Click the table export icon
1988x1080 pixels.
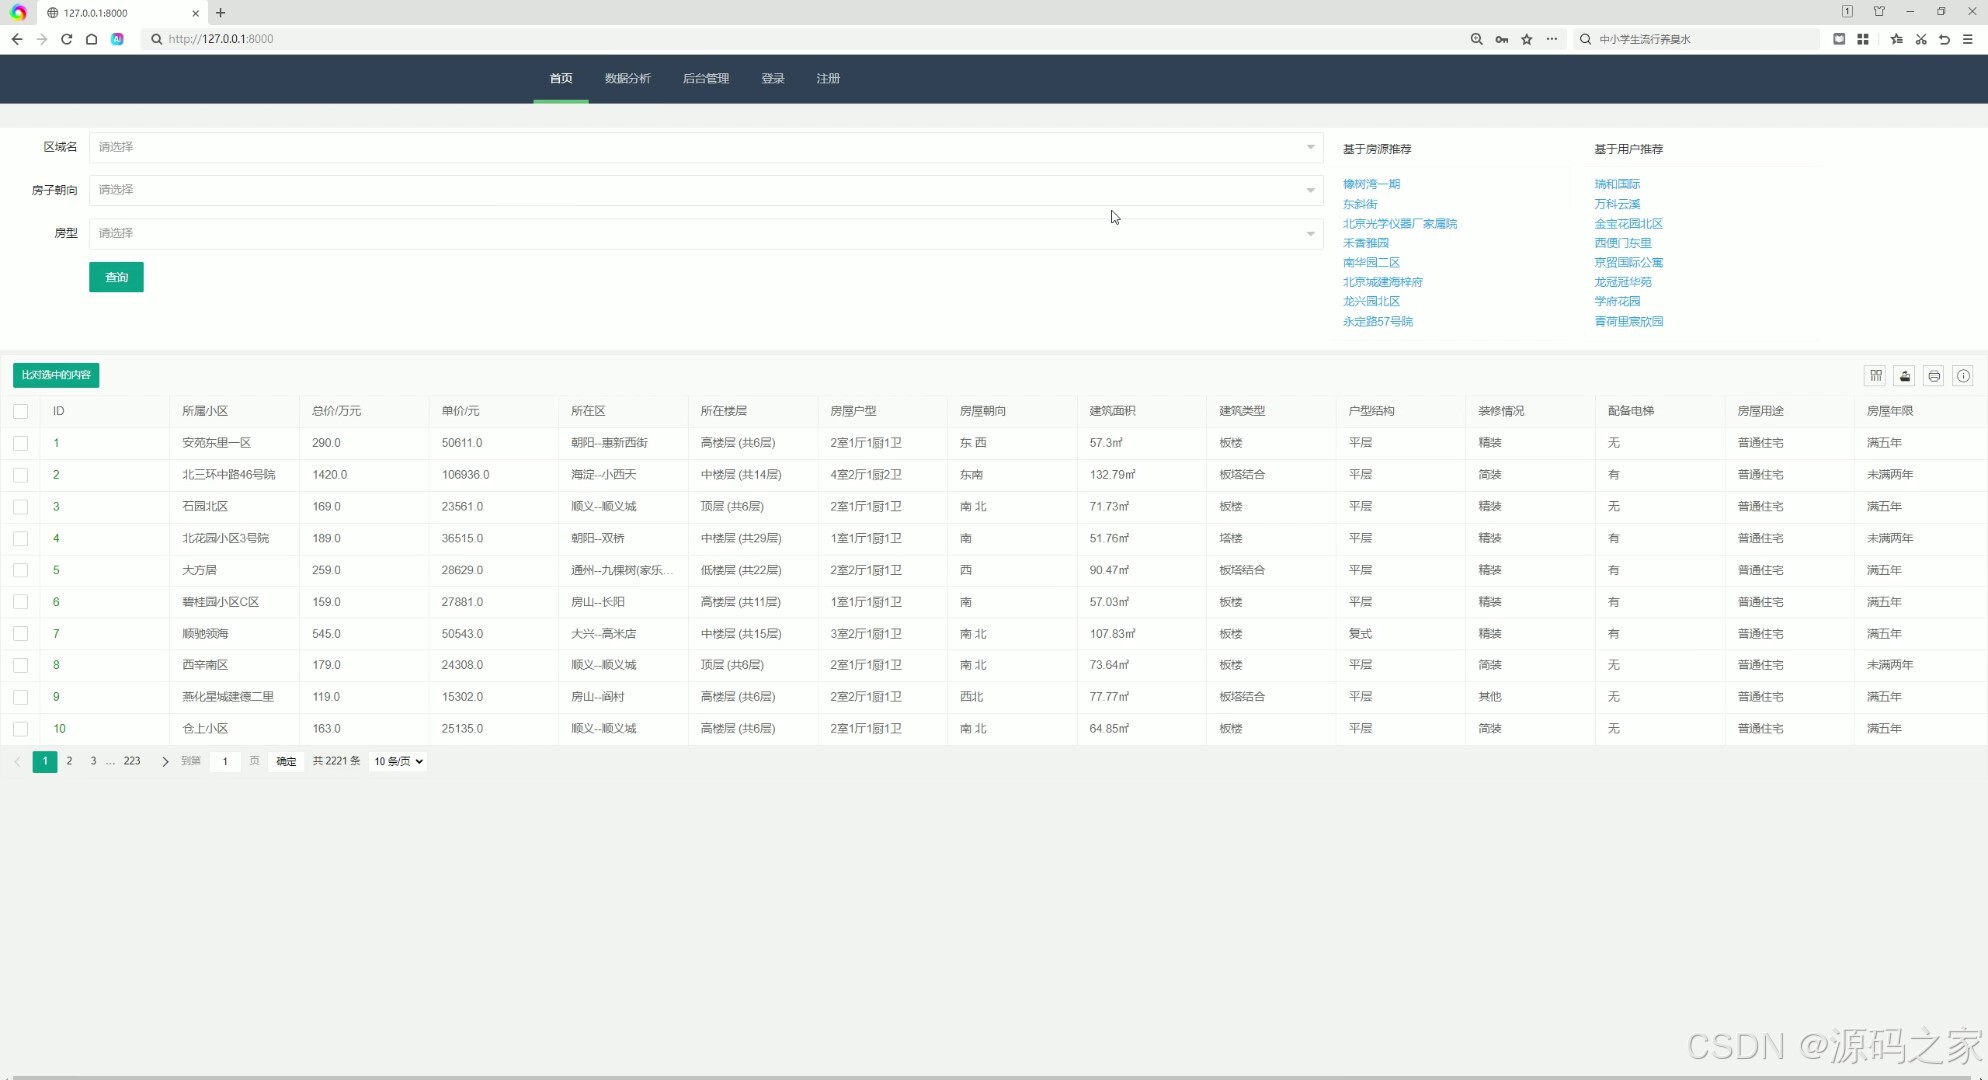1905,376
